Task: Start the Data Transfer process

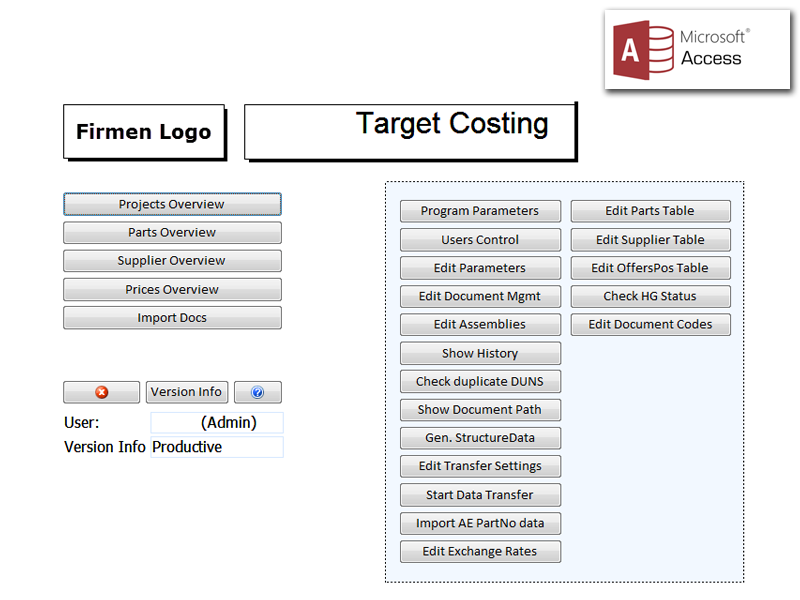Action: pos(480,495)
